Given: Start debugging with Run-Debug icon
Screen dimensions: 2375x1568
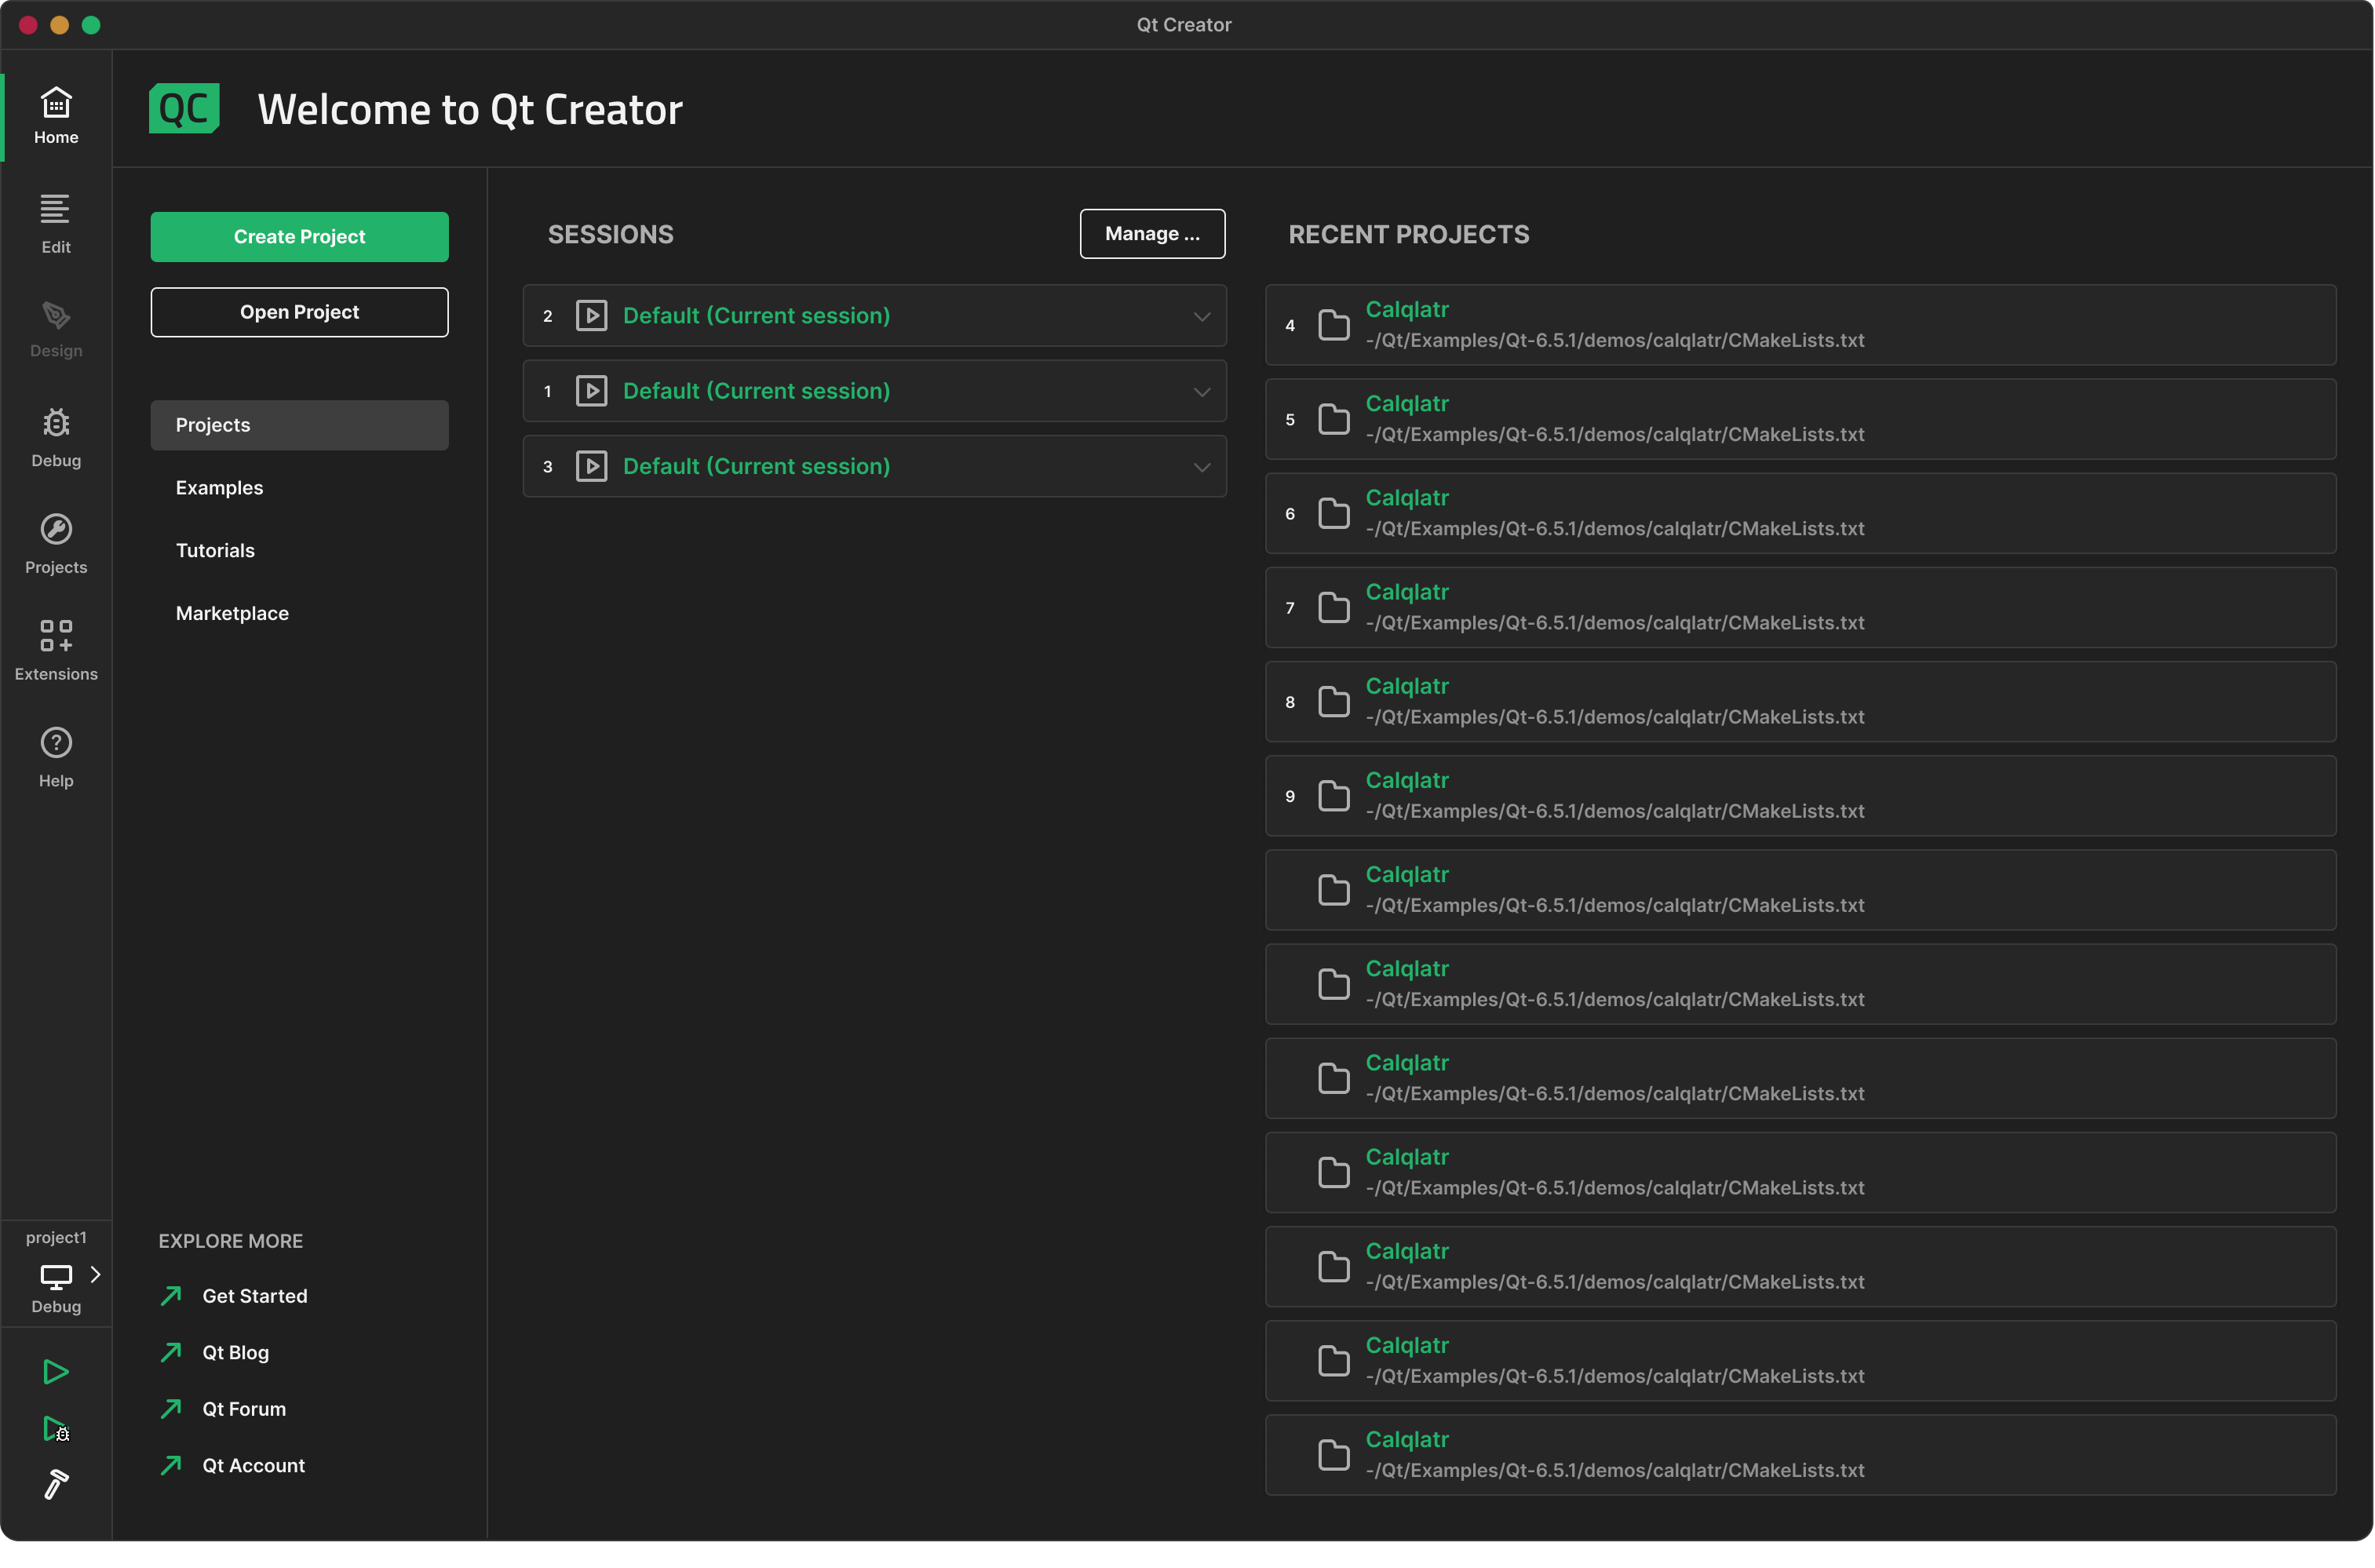Looking at the screenshot, I should (56, 1428).
